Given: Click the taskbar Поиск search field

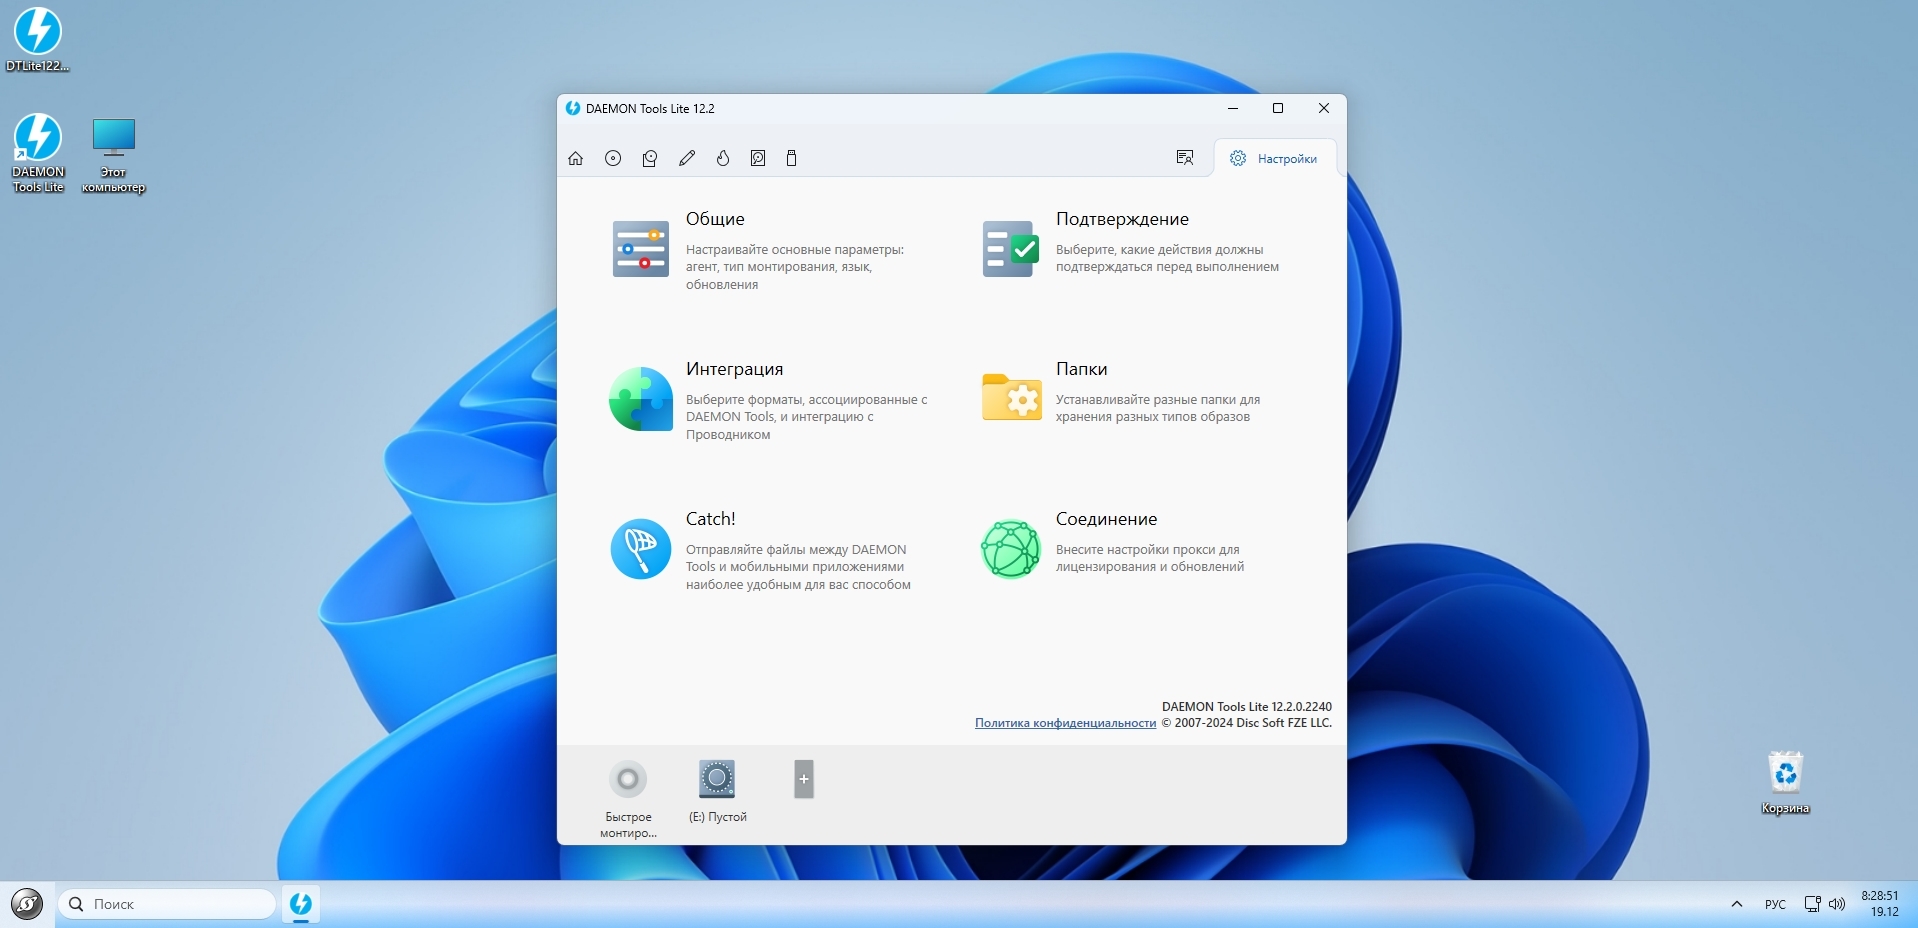Looking at the screenshot, I should pos(166,904).
